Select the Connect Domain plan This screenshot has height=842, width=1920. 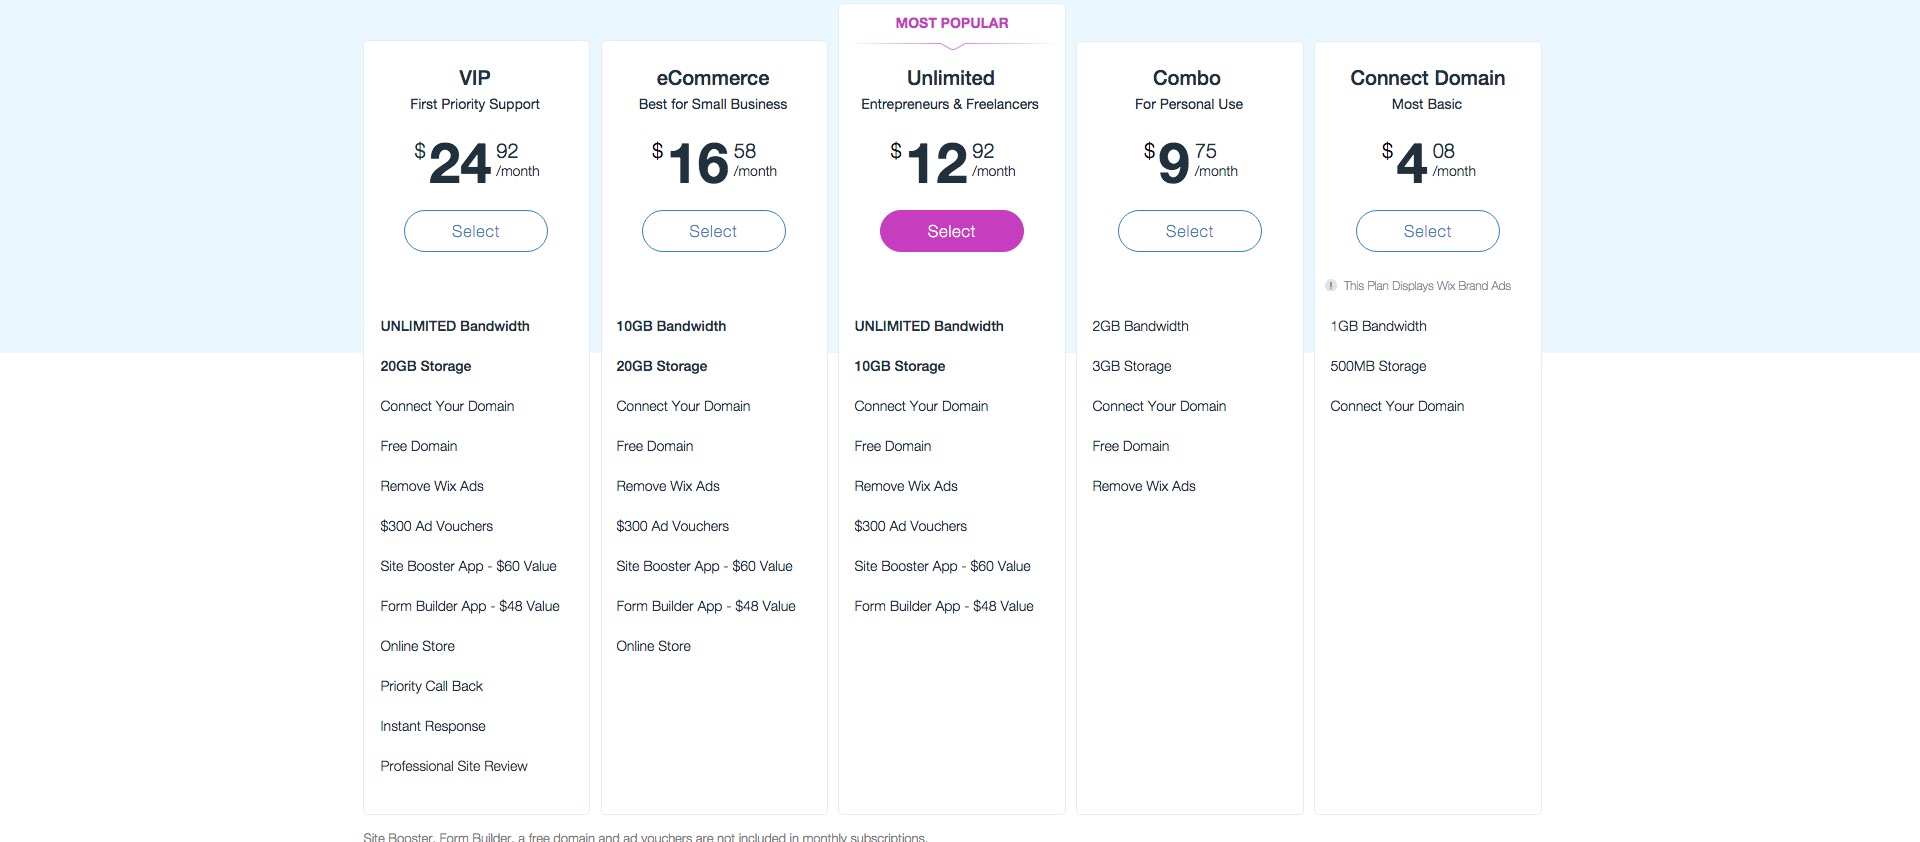point(1427,231)
